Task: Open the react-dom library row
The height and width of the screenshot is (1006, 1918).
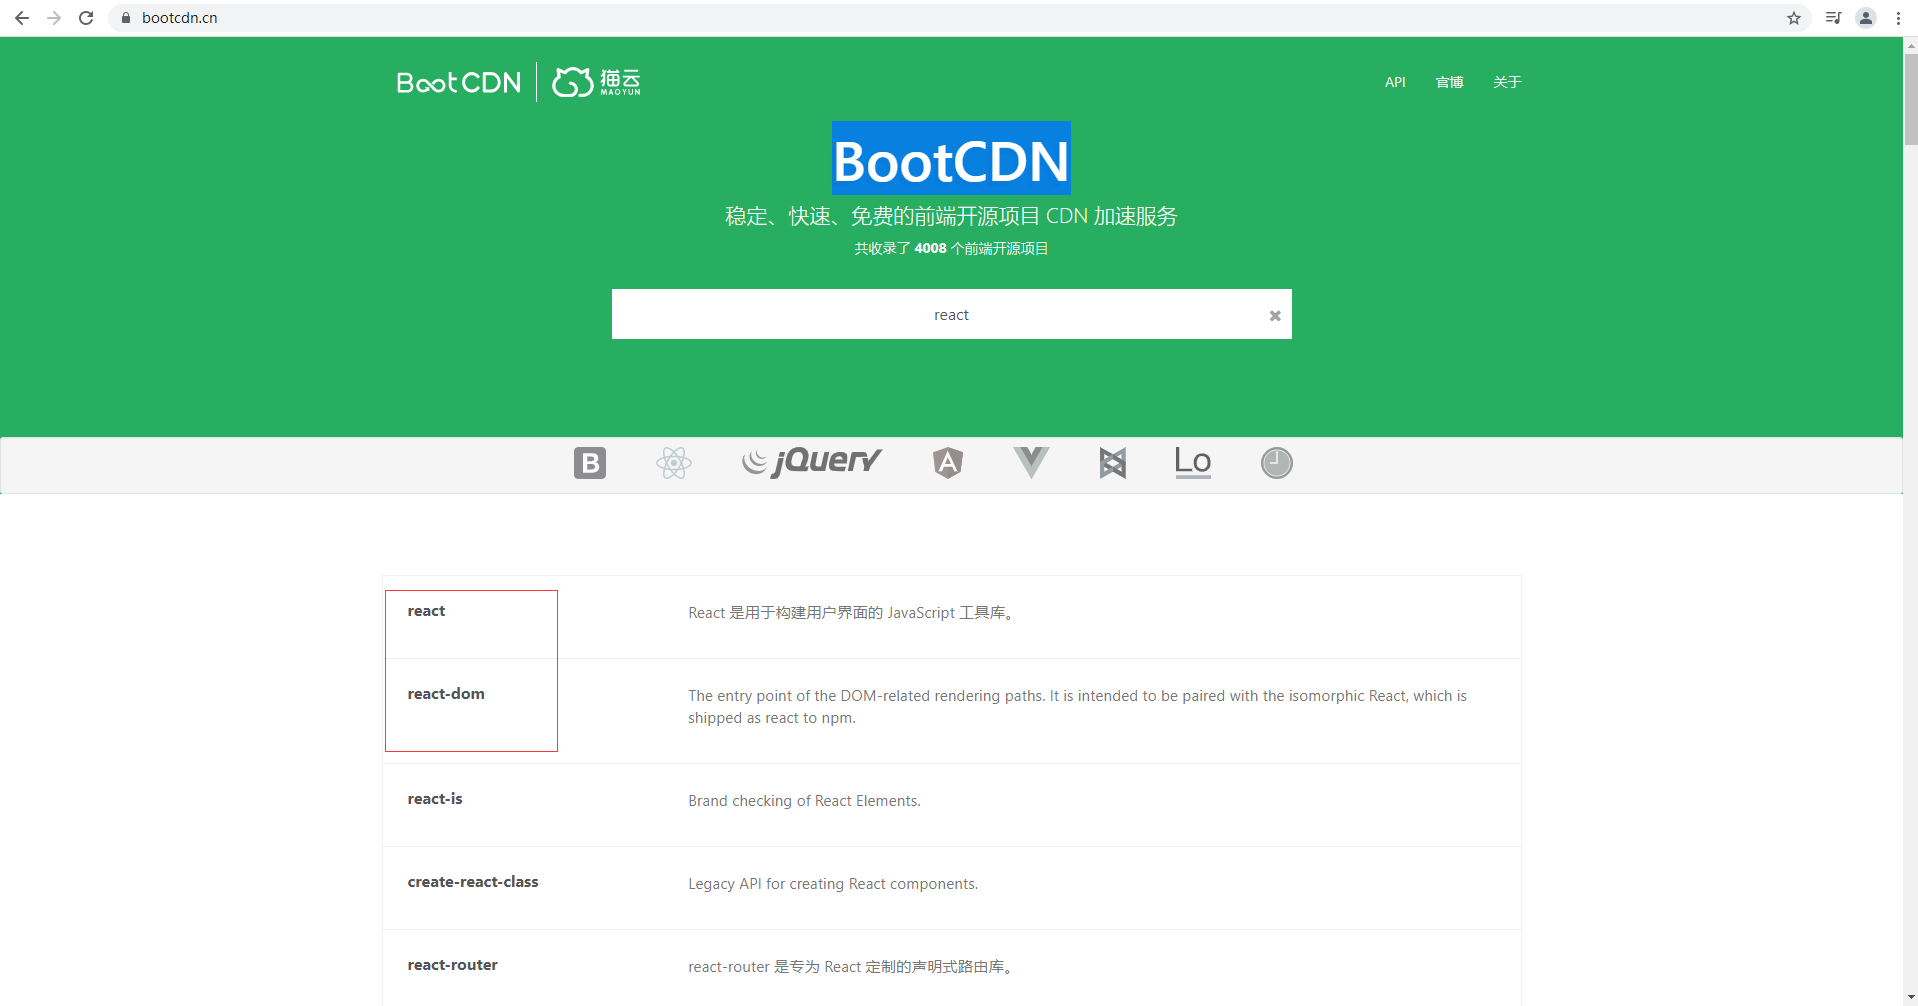Action: click(x=951, y=711)
